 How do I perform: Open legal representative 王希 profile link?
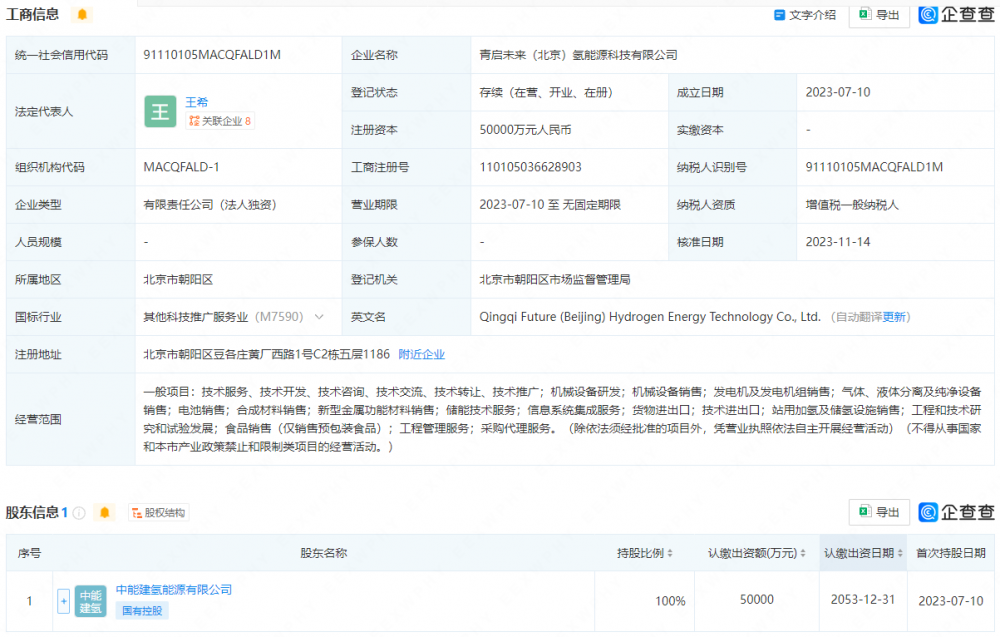[x=197, y=102]
